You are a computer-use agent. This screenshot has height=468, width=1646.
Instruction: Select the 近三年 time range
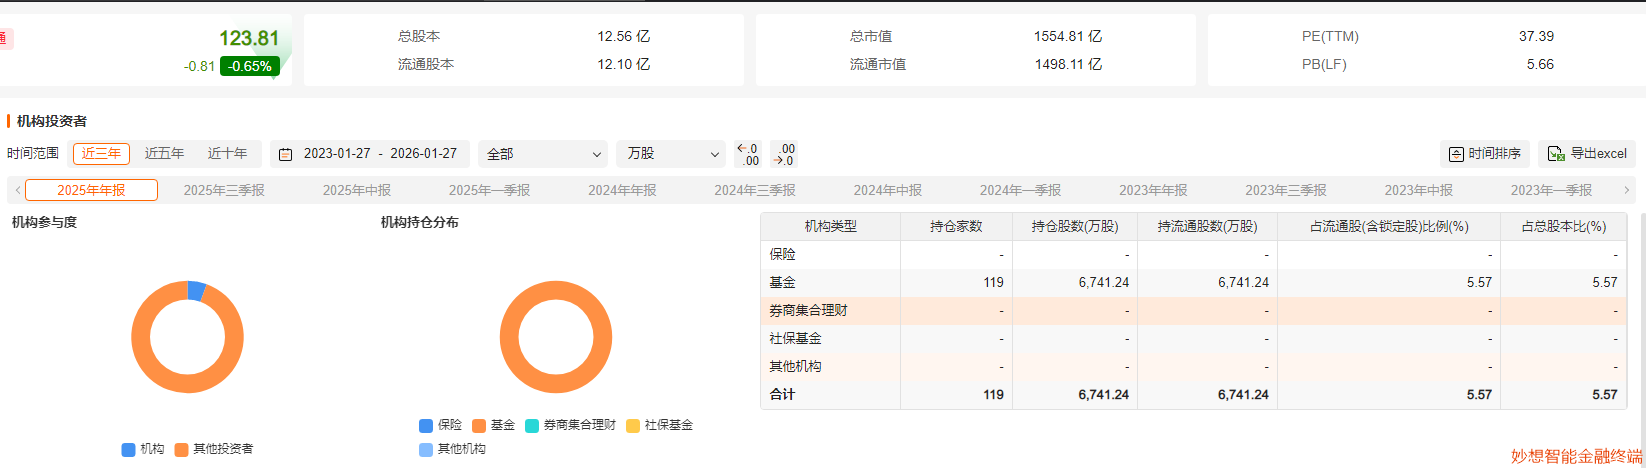(101, 154)
